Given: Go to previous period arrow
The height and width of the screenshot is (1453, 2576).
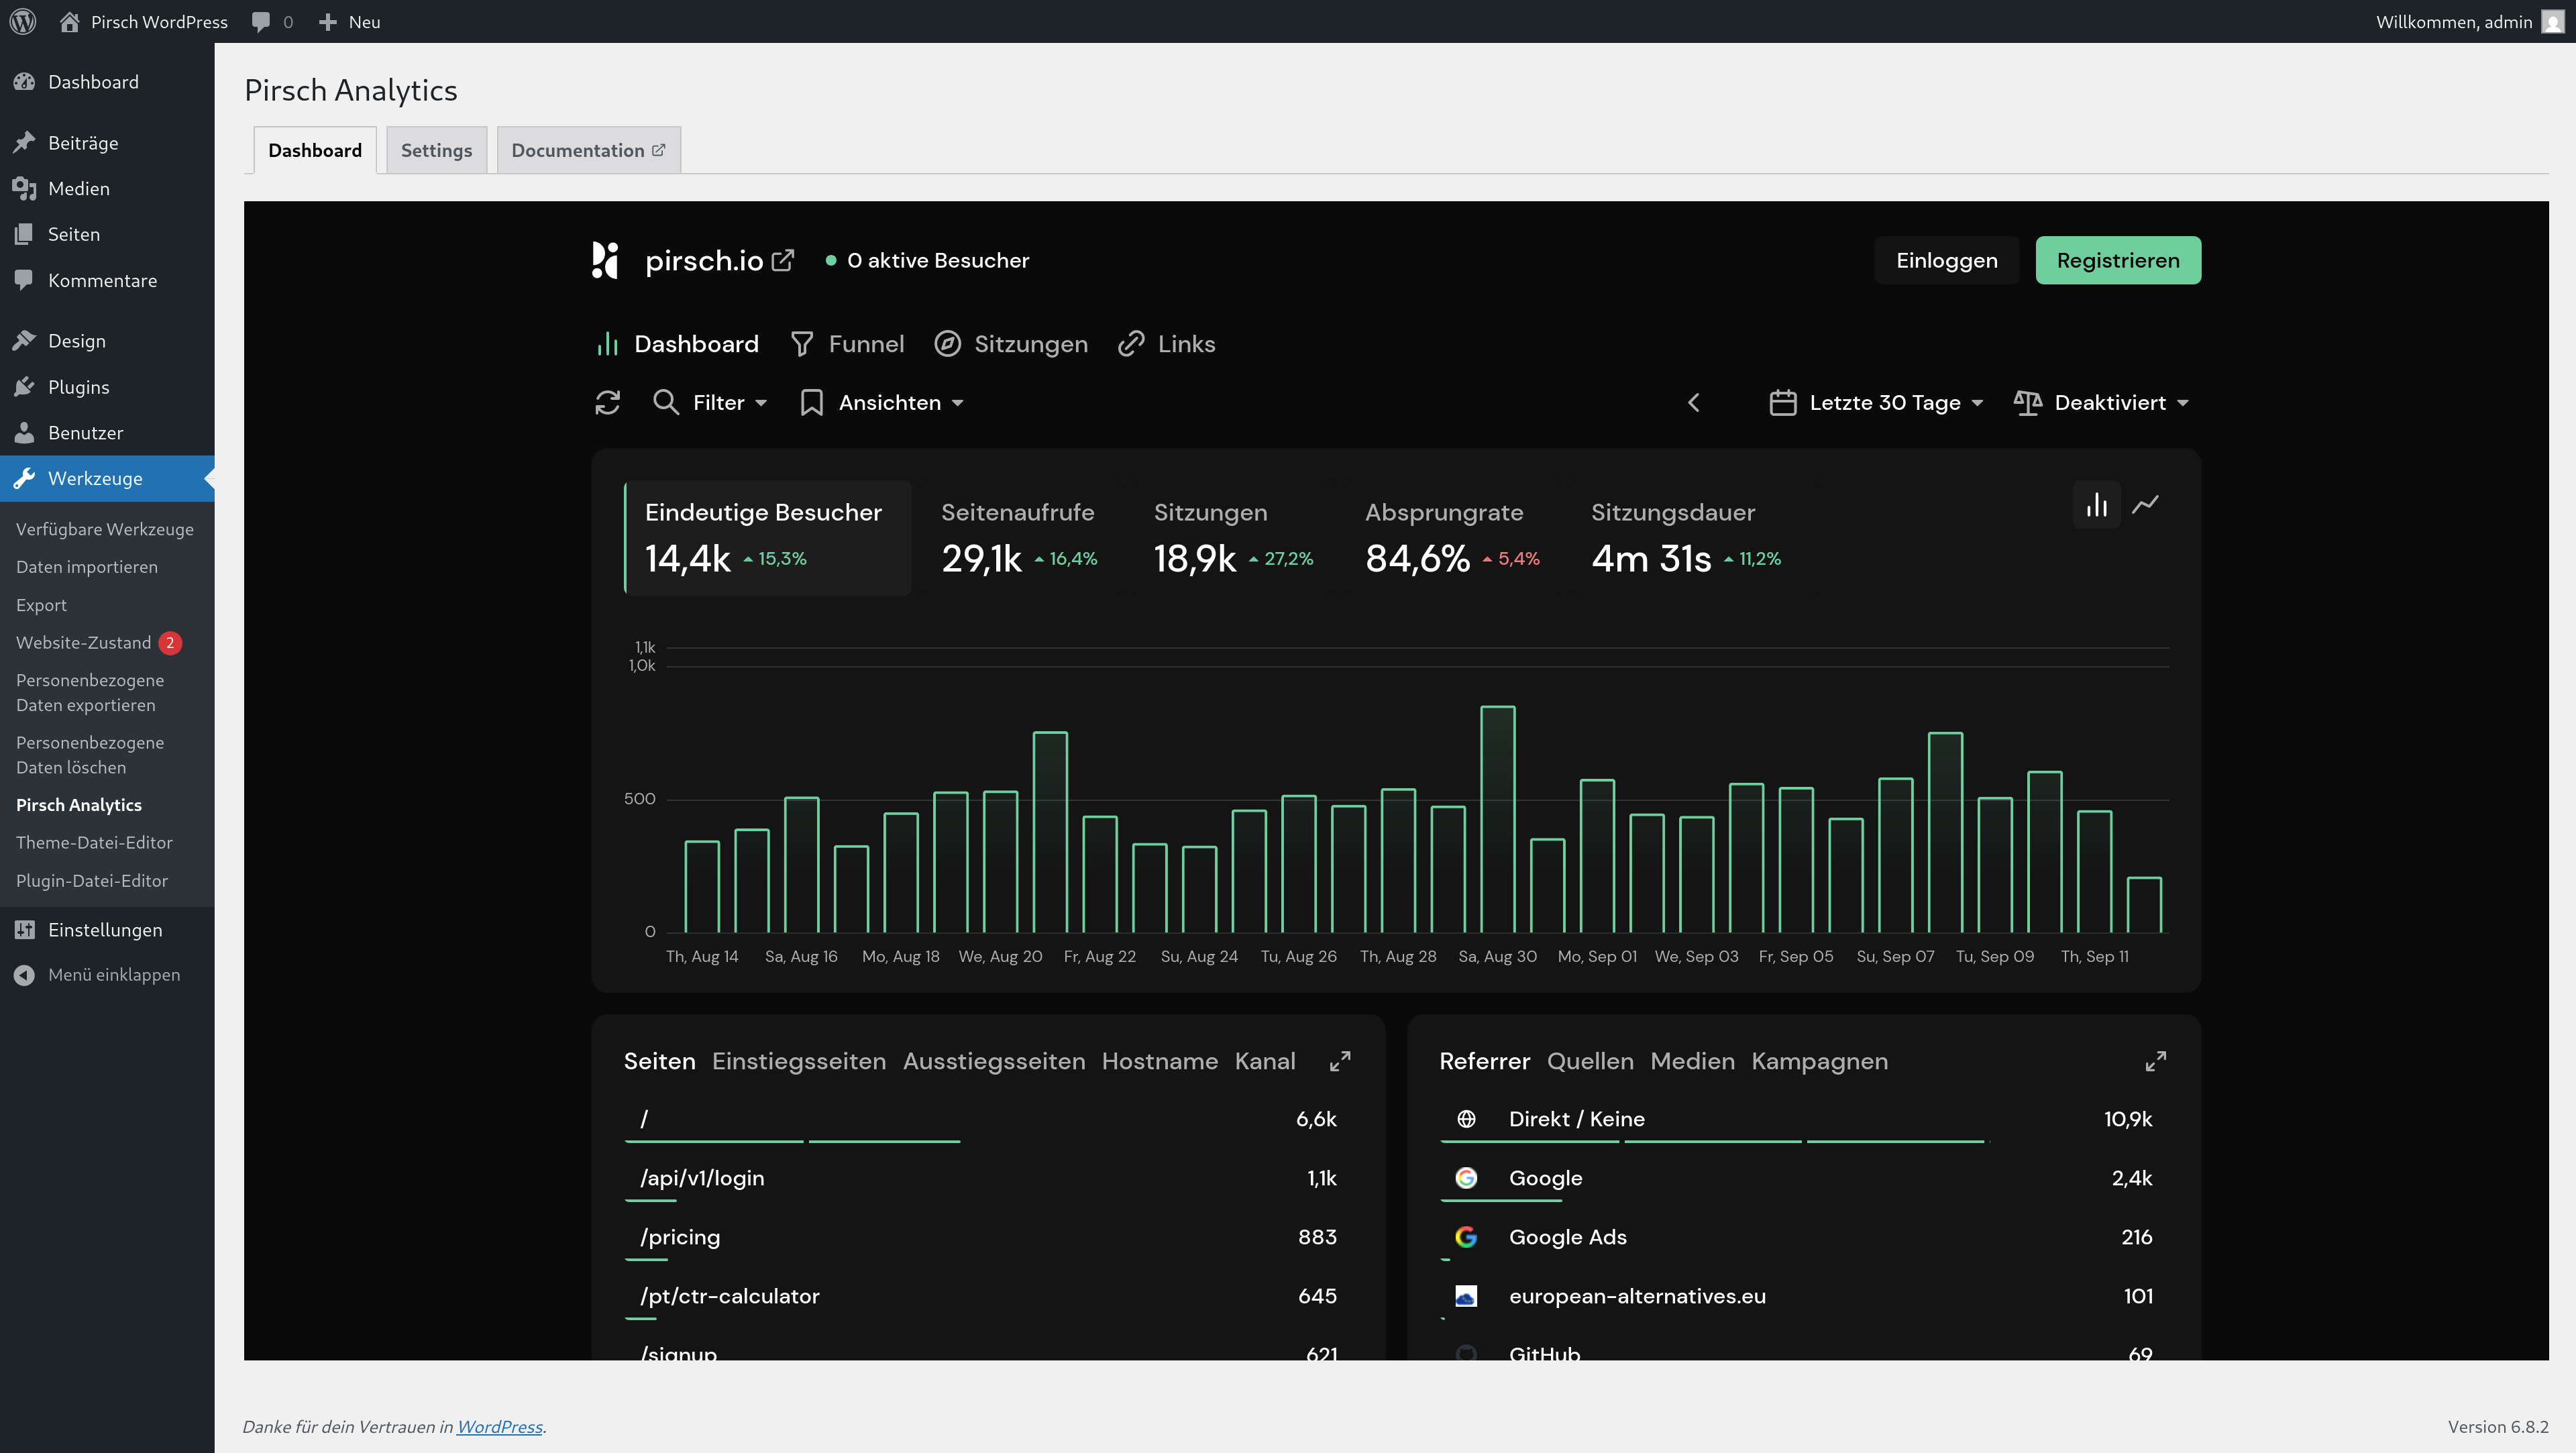Looking at the screenshot, I should 1694,402.
